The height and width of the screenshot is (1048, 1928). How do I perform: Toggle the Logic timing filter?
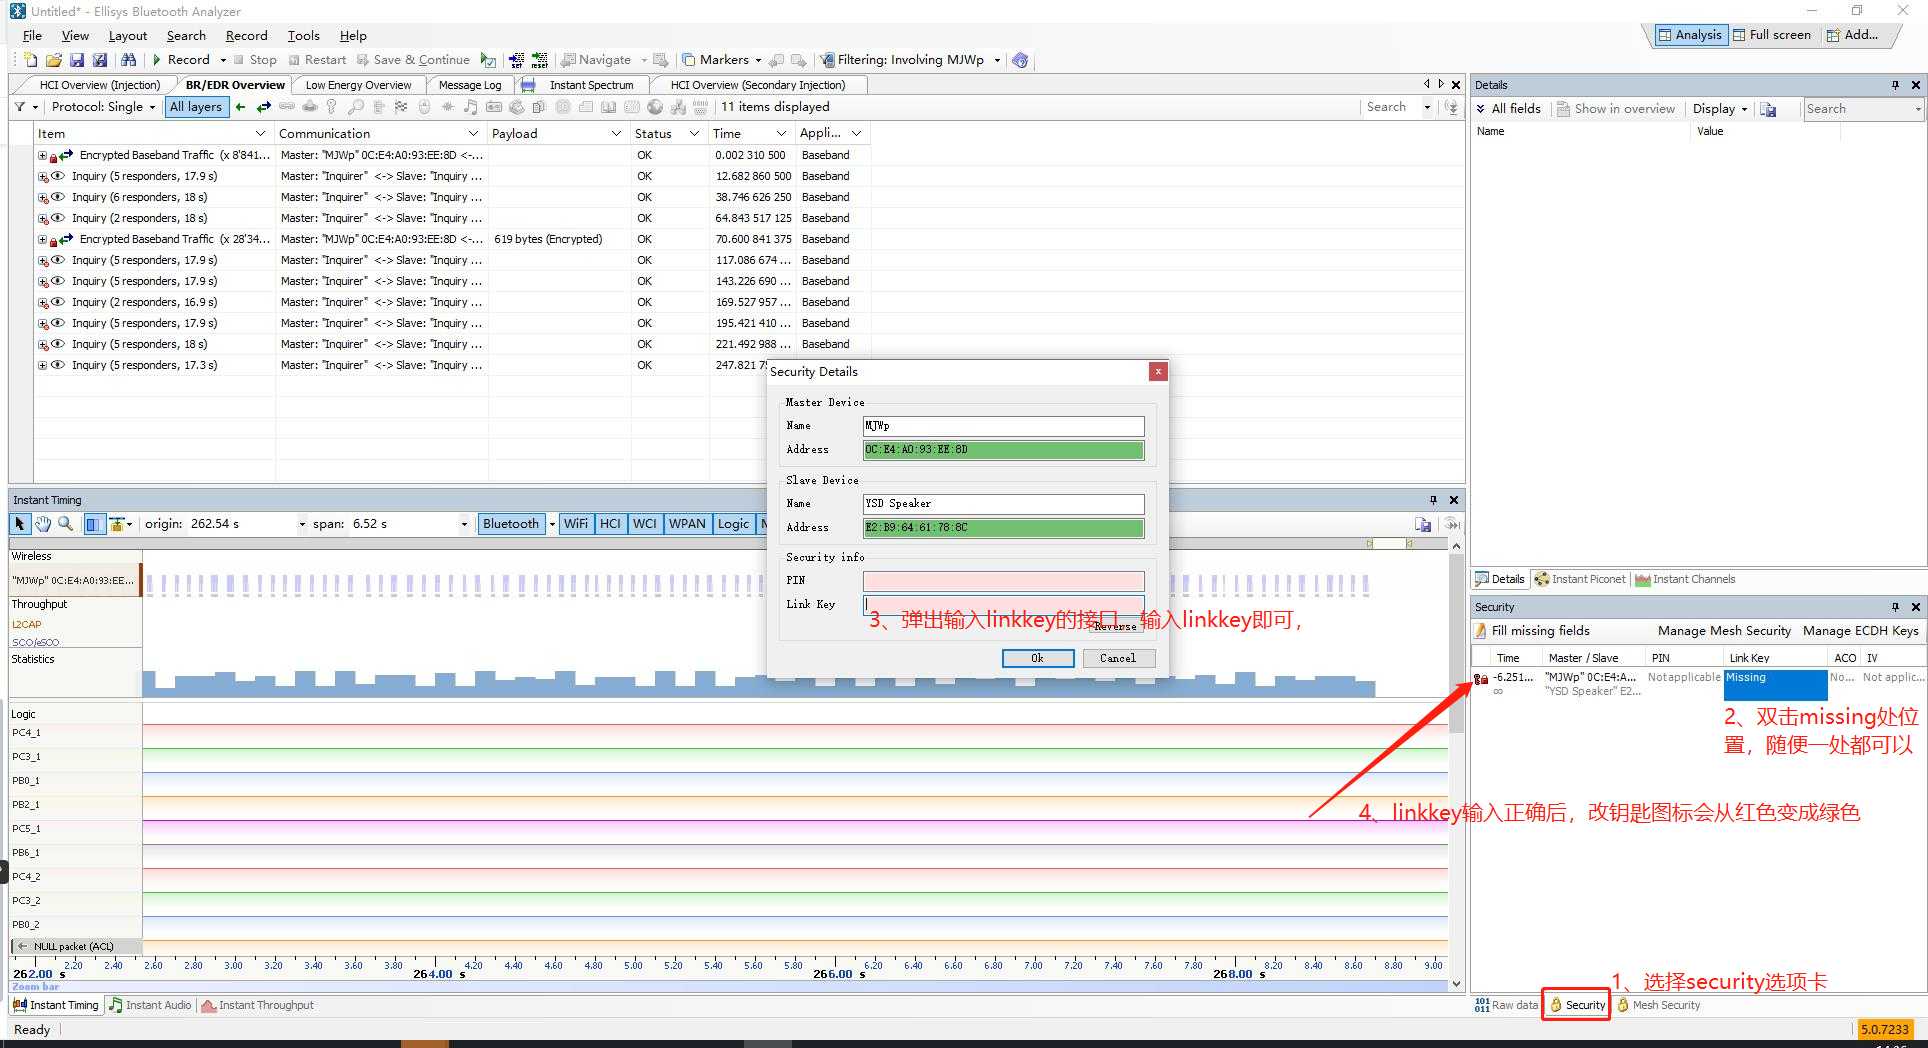[x=733, y=524]
